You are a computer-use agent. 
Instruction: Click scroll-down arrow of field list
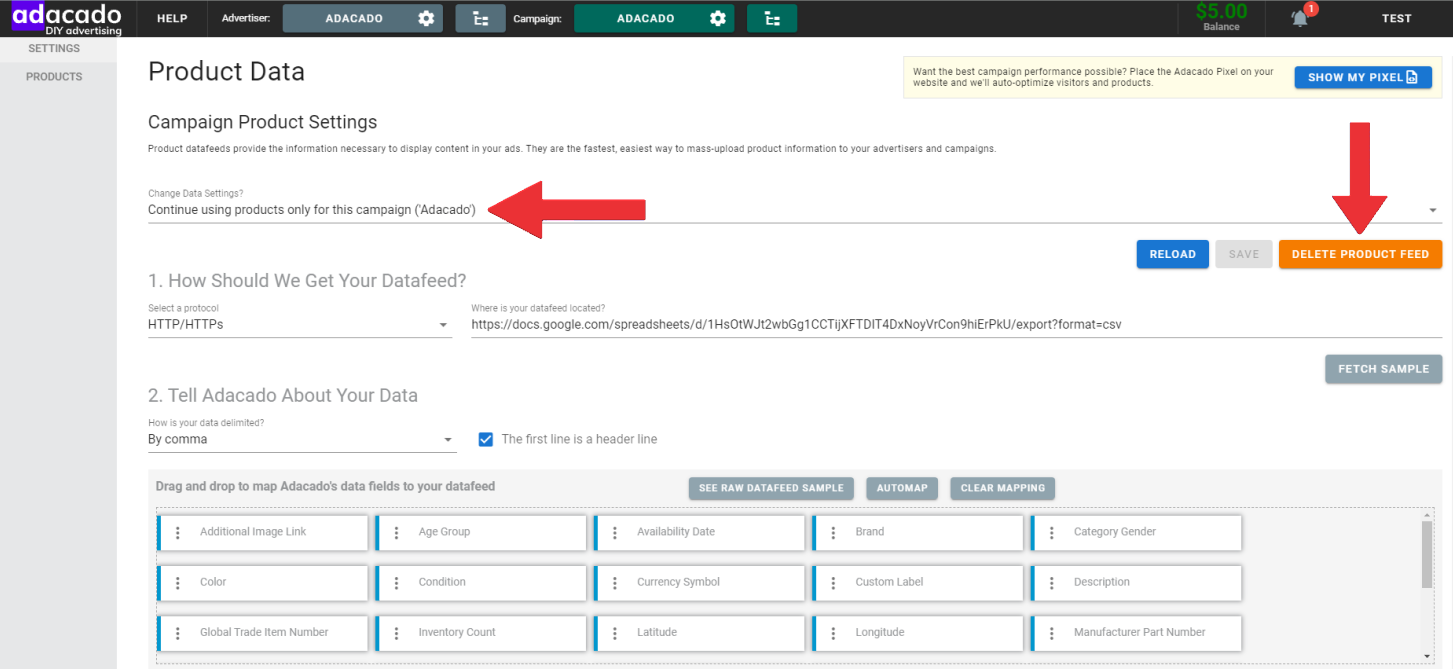pyautogui.click(x=1427, y=656)
